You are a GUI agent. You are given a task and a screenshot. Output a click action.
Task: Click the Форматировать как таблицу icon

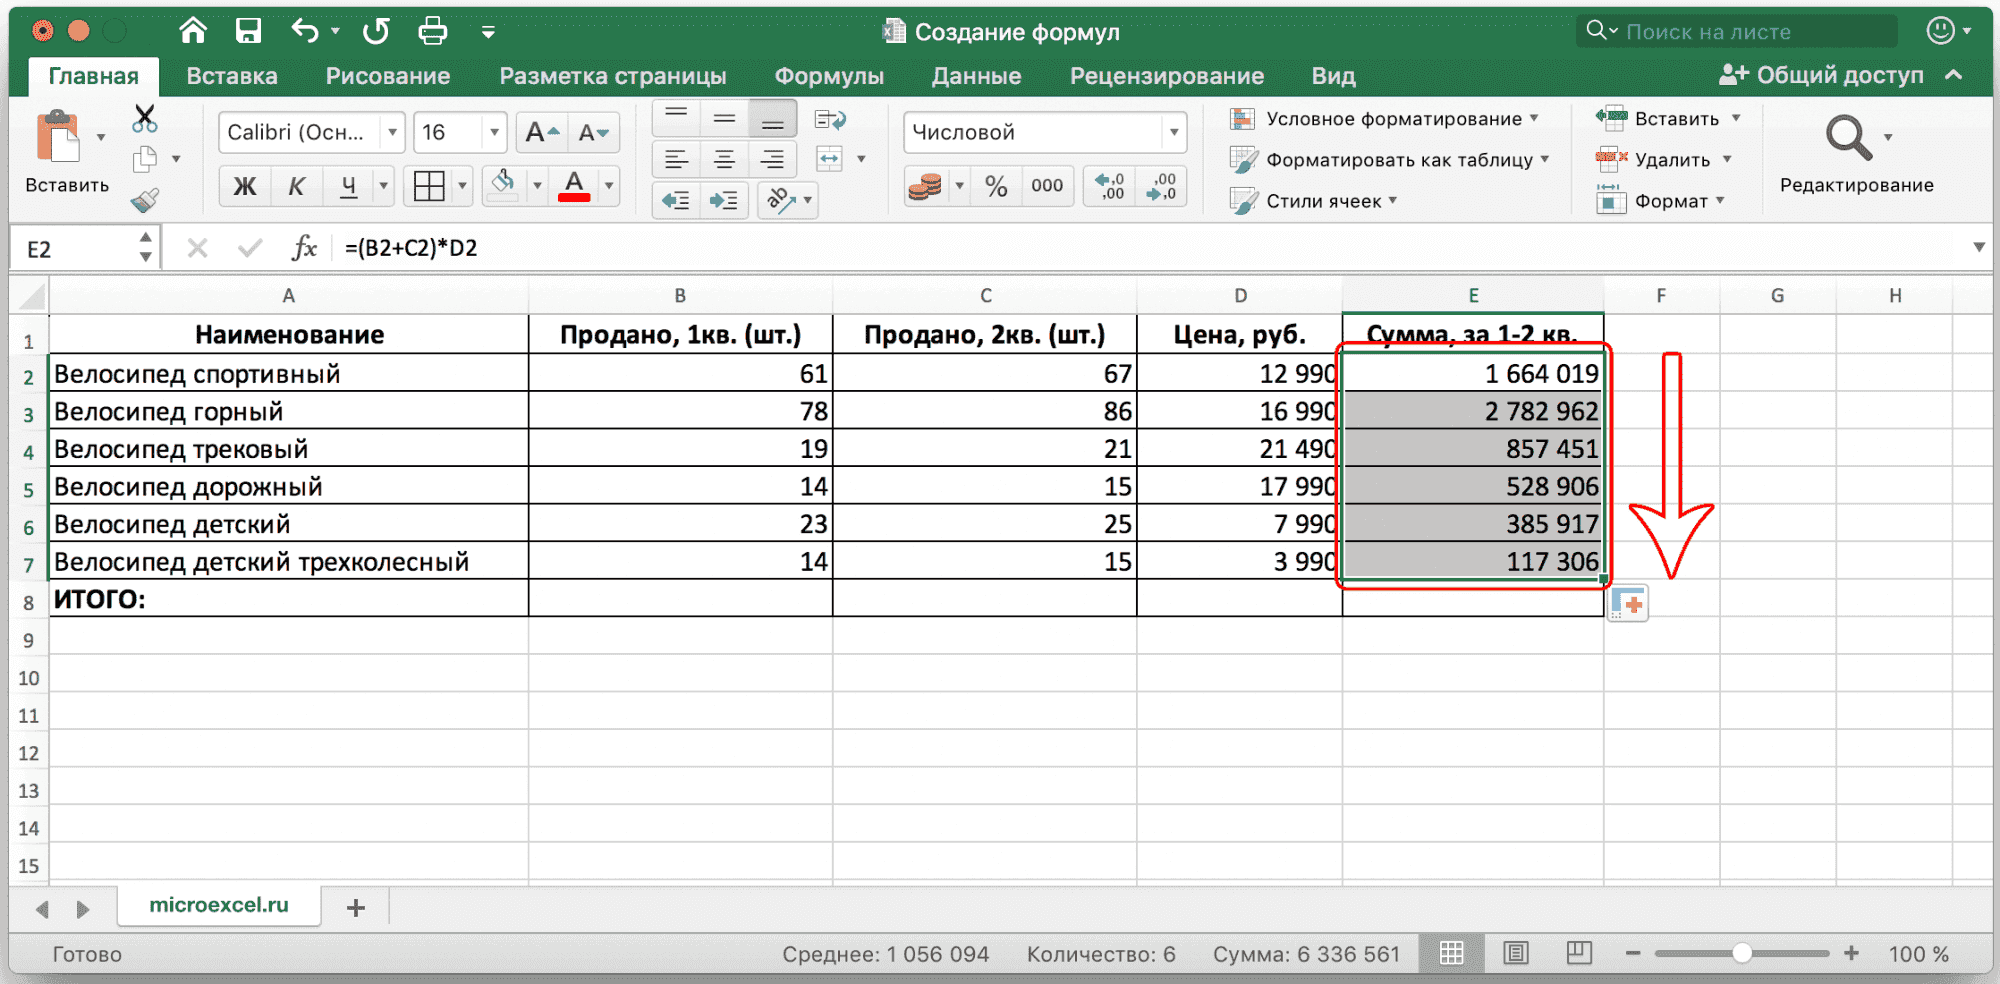[1243, 159]
